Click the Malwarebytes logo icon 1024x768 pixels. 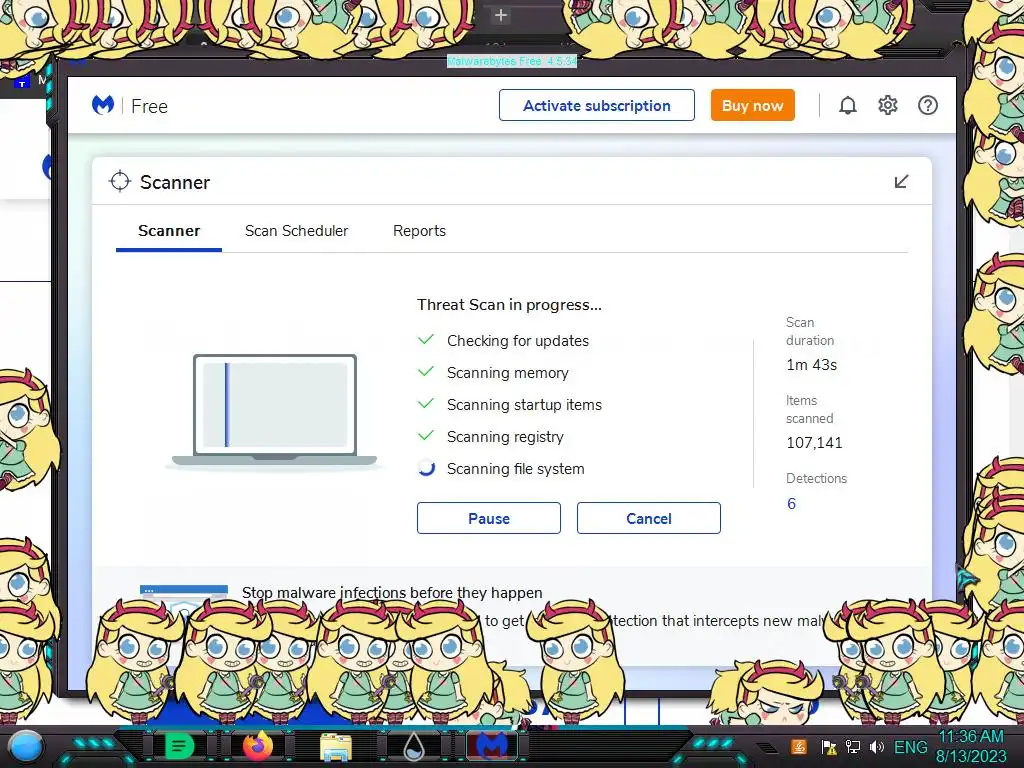[103, 105]
